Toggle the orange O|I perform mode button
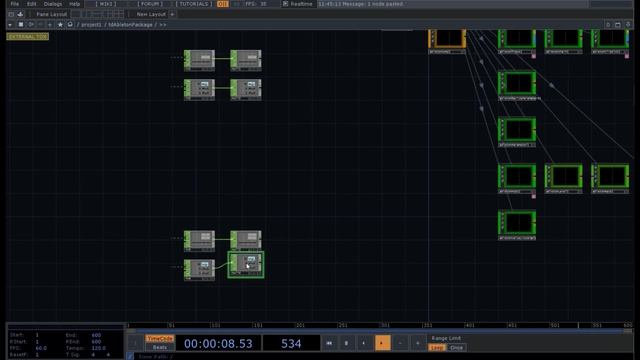The image size is (640, 360). click(222, 4)
